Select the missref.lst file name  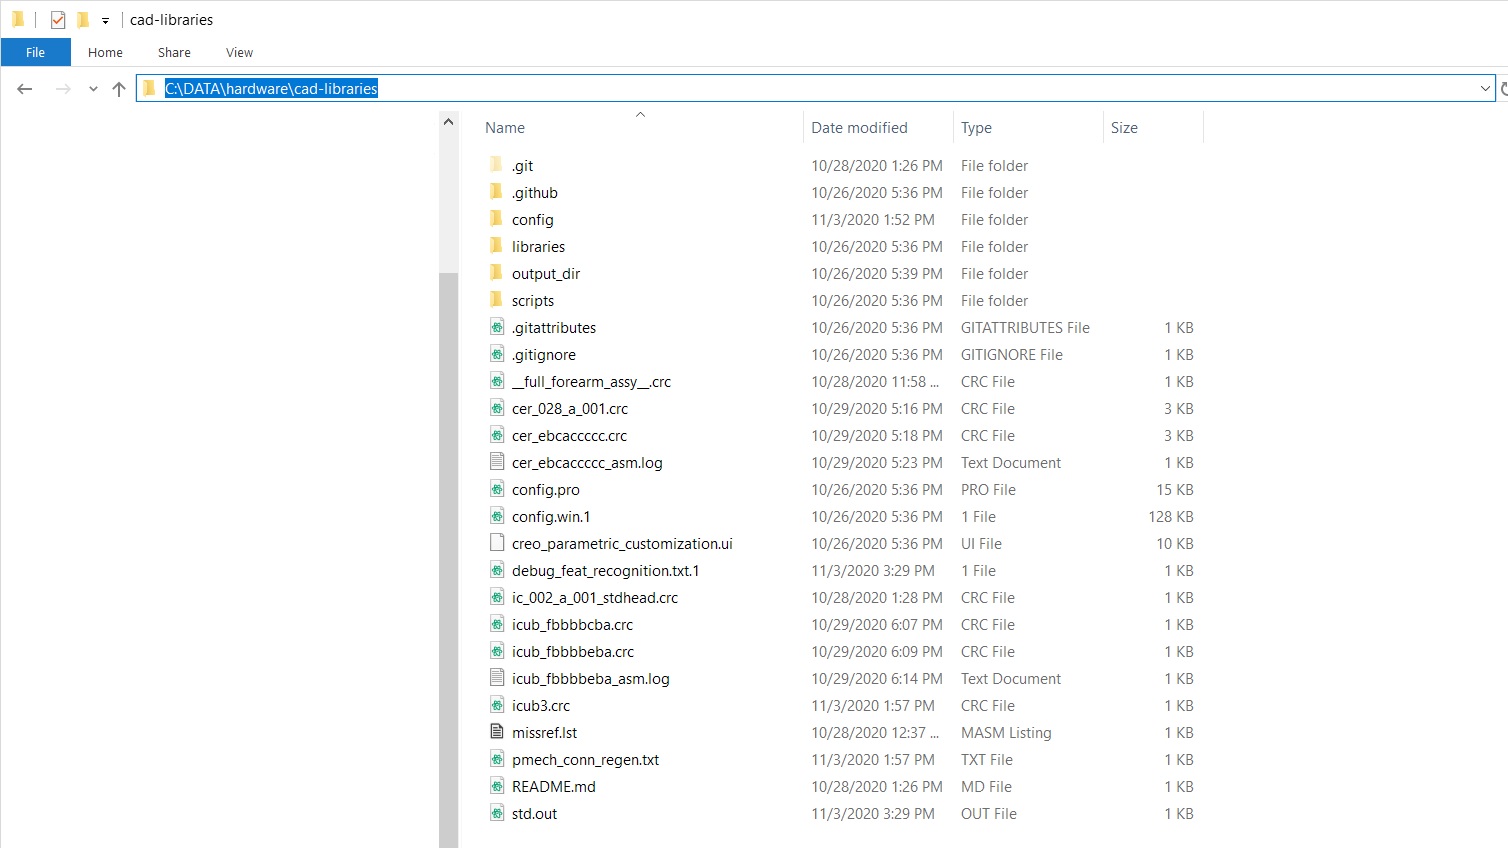pyautogui.click(x=545, y=732)
